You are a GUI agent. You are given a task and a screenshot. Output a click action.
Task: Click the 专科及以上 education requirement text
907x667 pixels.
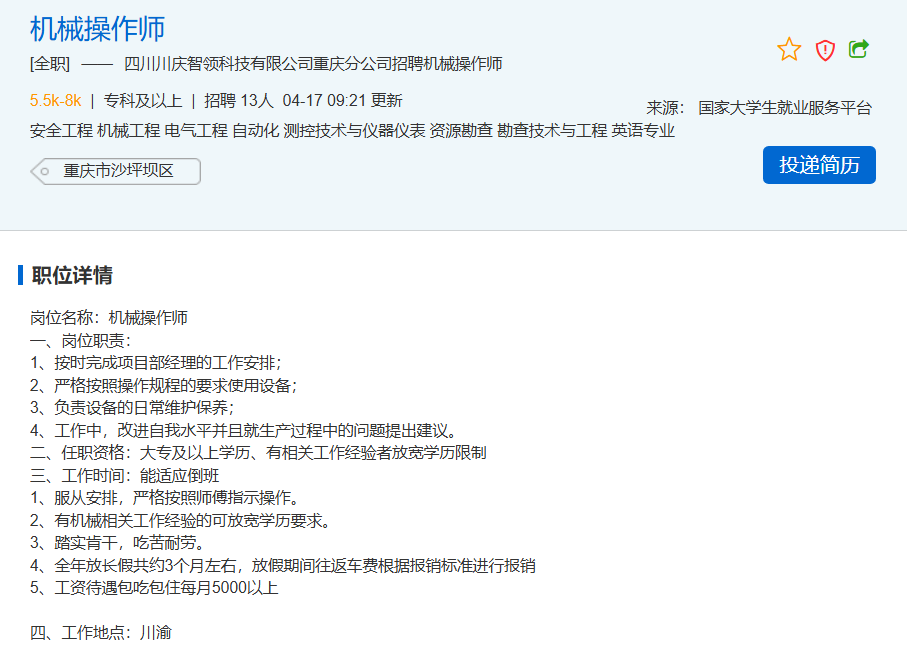click(143, 100)
